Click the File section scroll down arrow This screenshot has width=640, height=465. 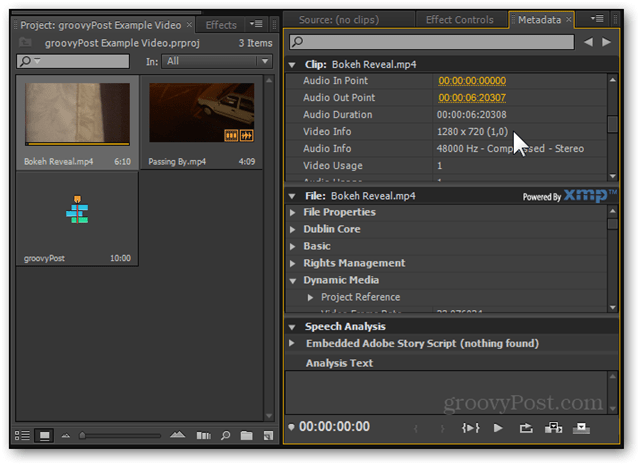click(613, 307)
